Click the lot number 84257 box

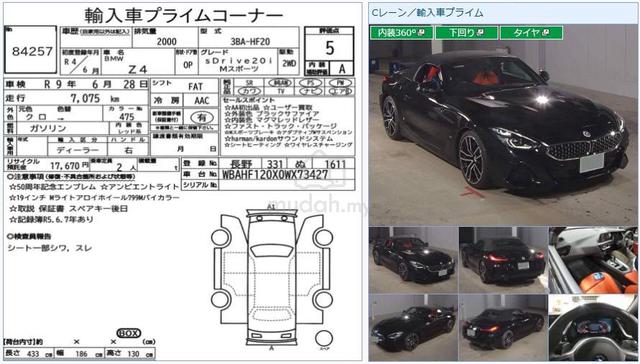(31, 50)
